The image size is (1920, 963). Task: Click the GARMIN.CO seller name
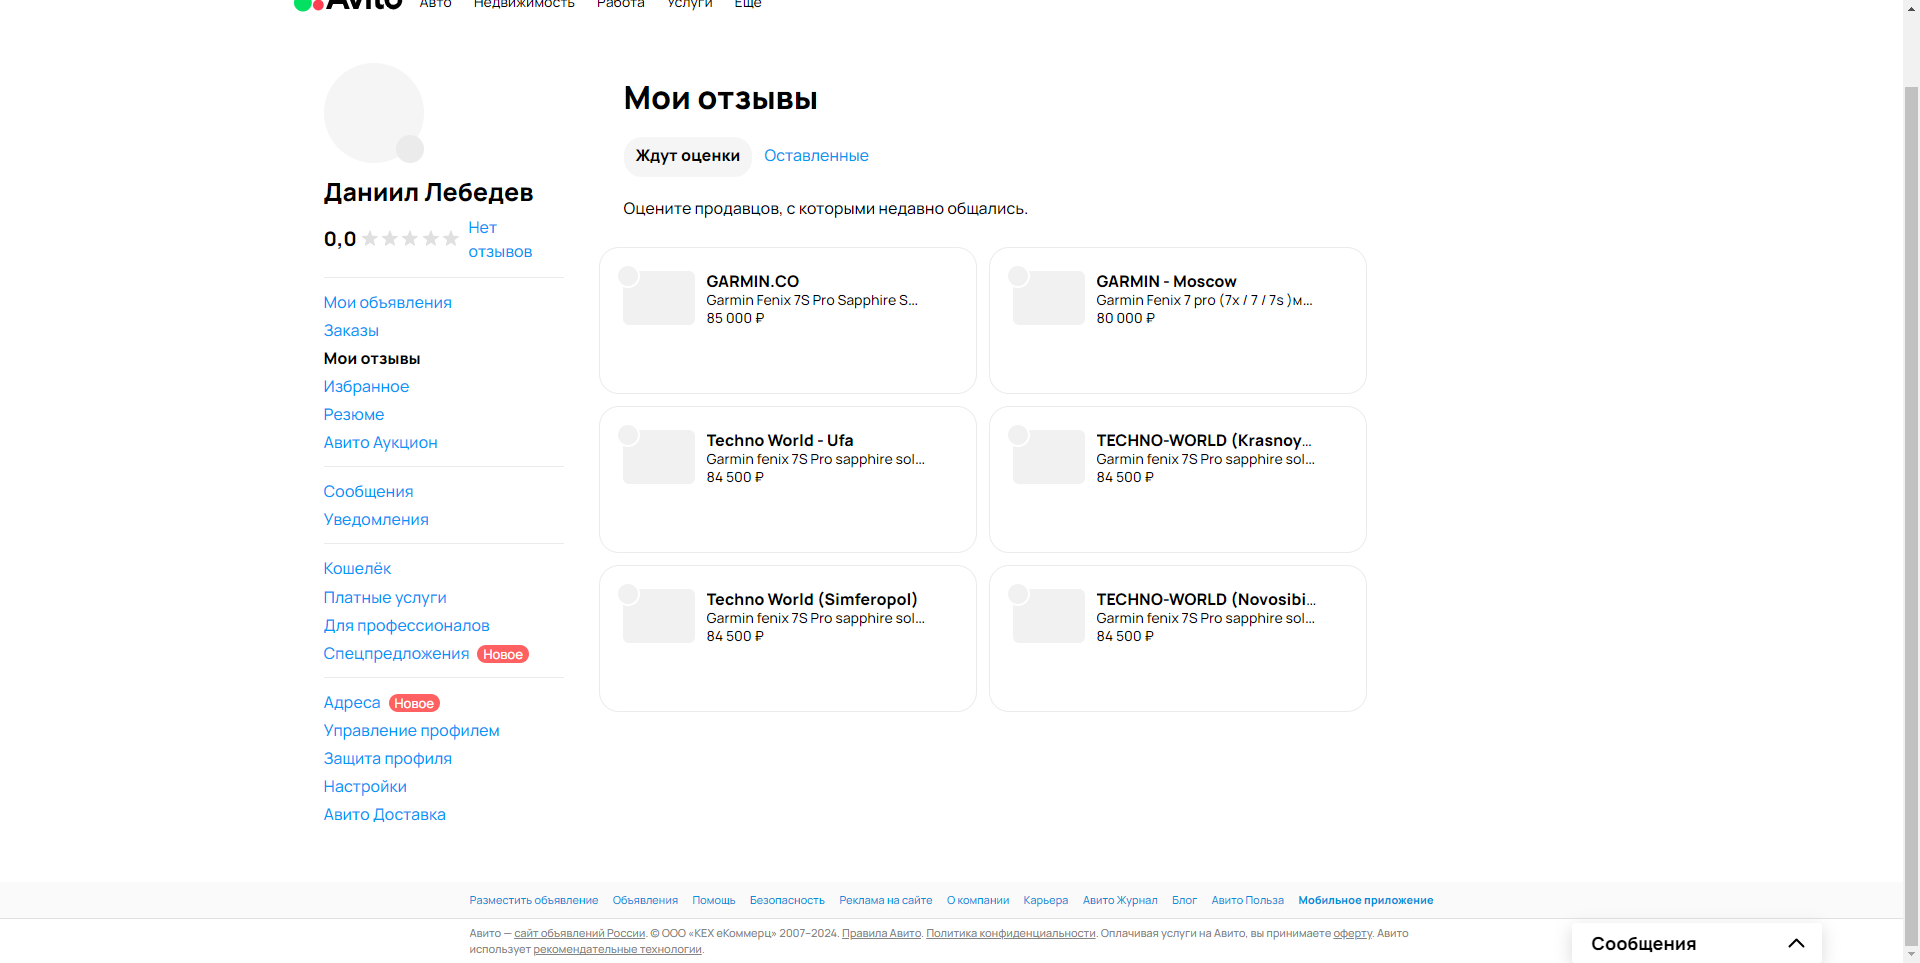tap(753, 282)
